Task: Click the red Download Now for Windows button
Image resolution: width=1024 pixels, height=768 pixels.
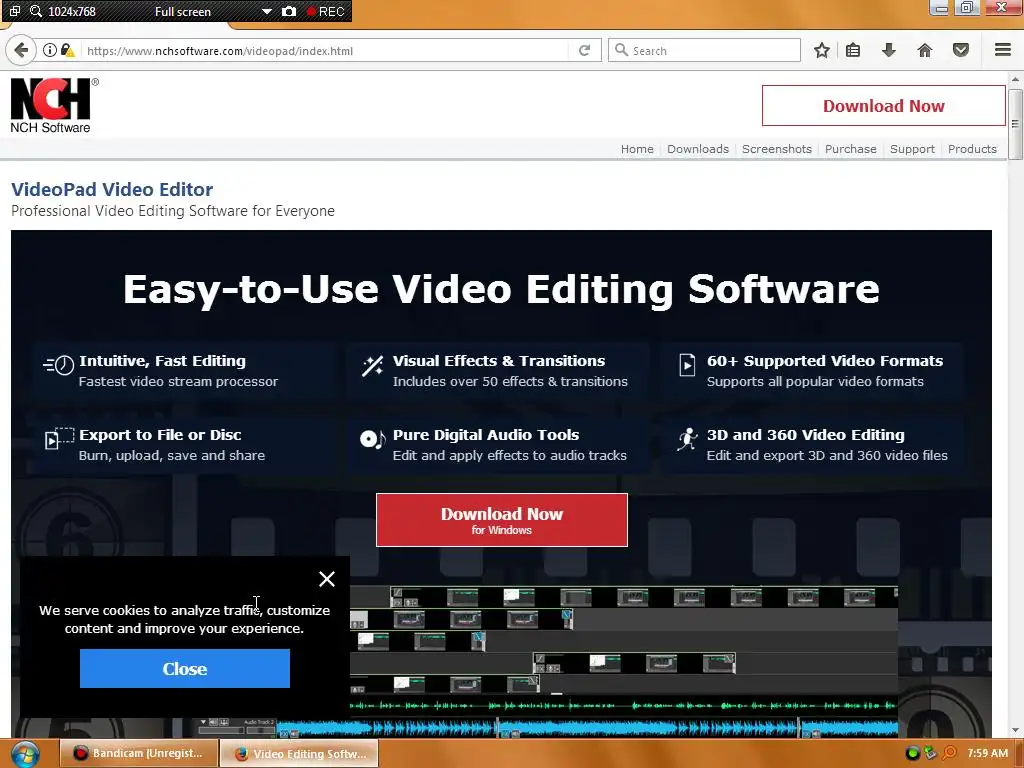Action: click(502, 520)
